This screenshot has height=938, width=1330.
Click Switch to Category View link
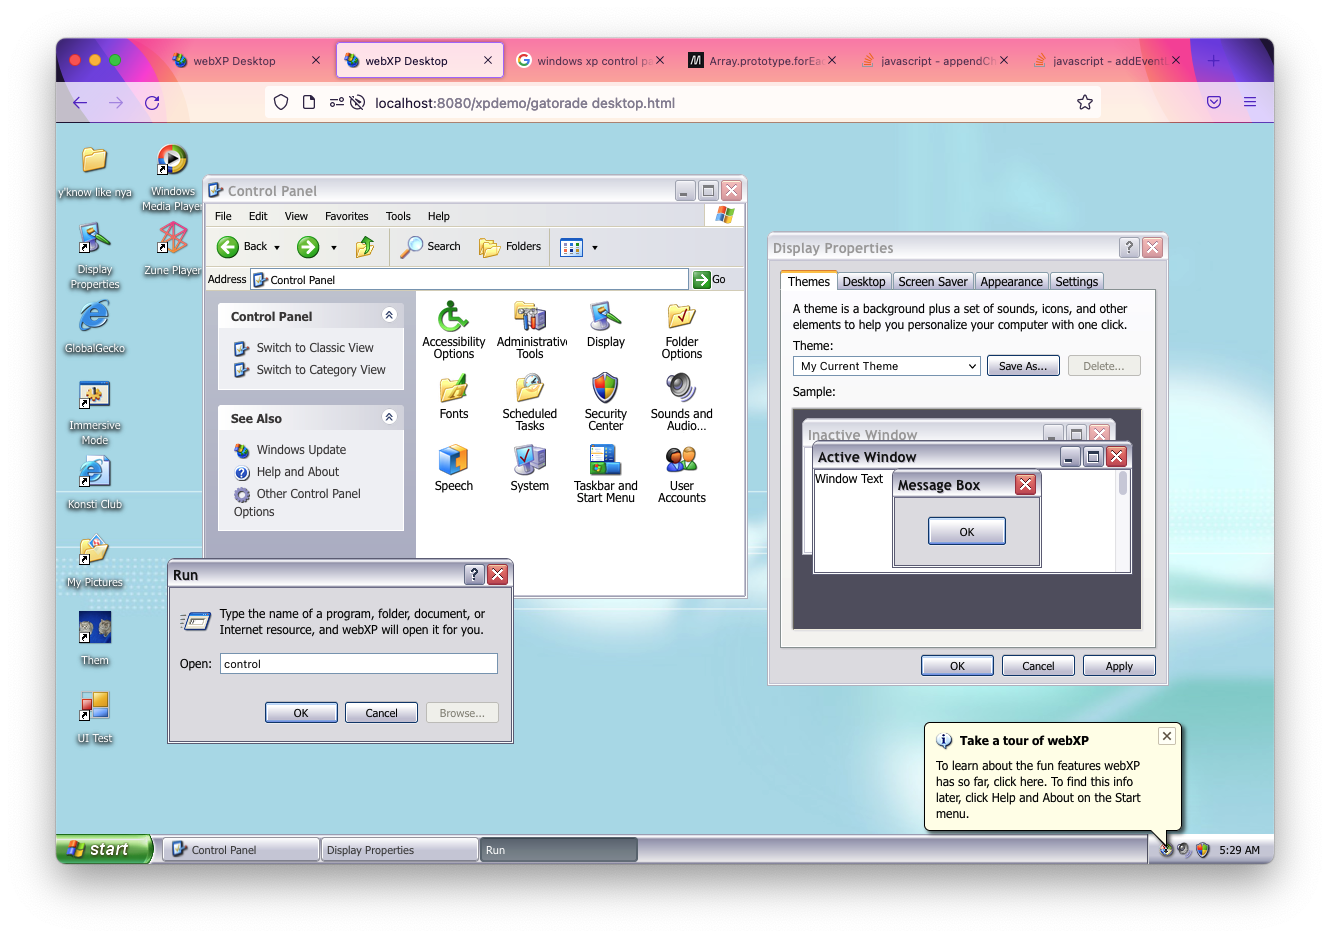point(320,370)
